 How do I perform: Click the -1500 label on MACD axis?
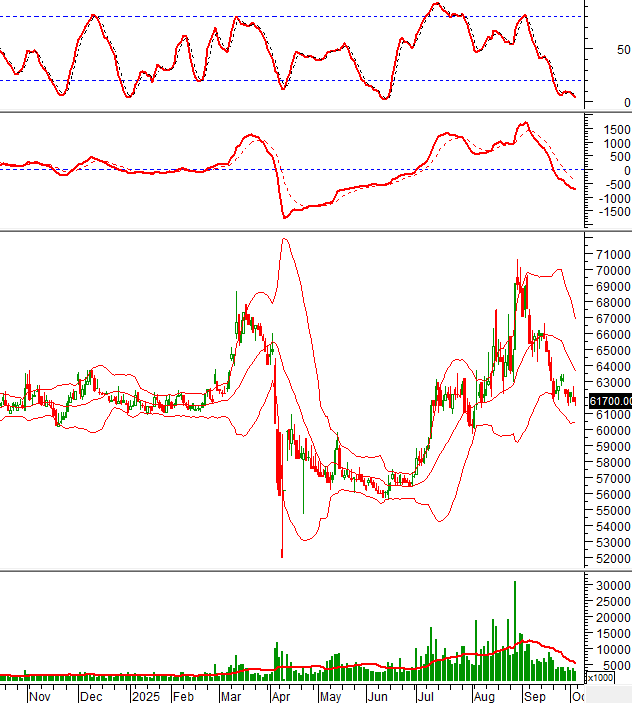click(609, 212)
